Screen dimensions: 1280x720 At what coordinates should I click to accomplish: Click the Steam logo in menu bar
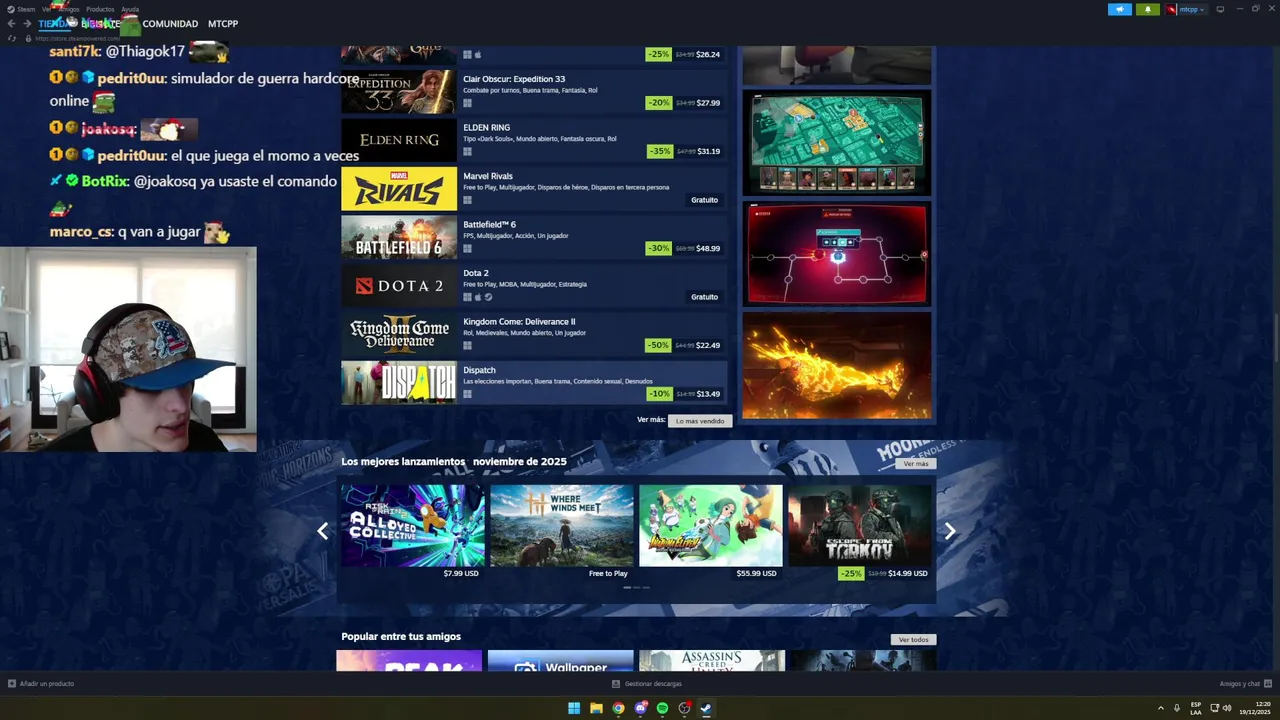tap(11, 9)
